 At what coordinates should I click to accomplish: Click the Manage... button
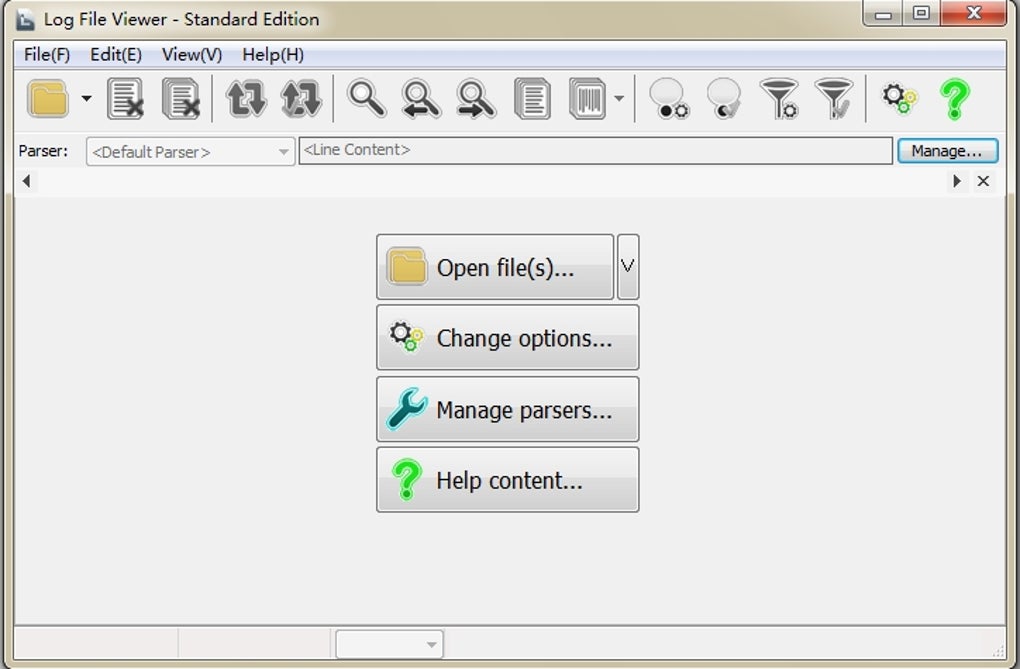[x=947, y=151]
